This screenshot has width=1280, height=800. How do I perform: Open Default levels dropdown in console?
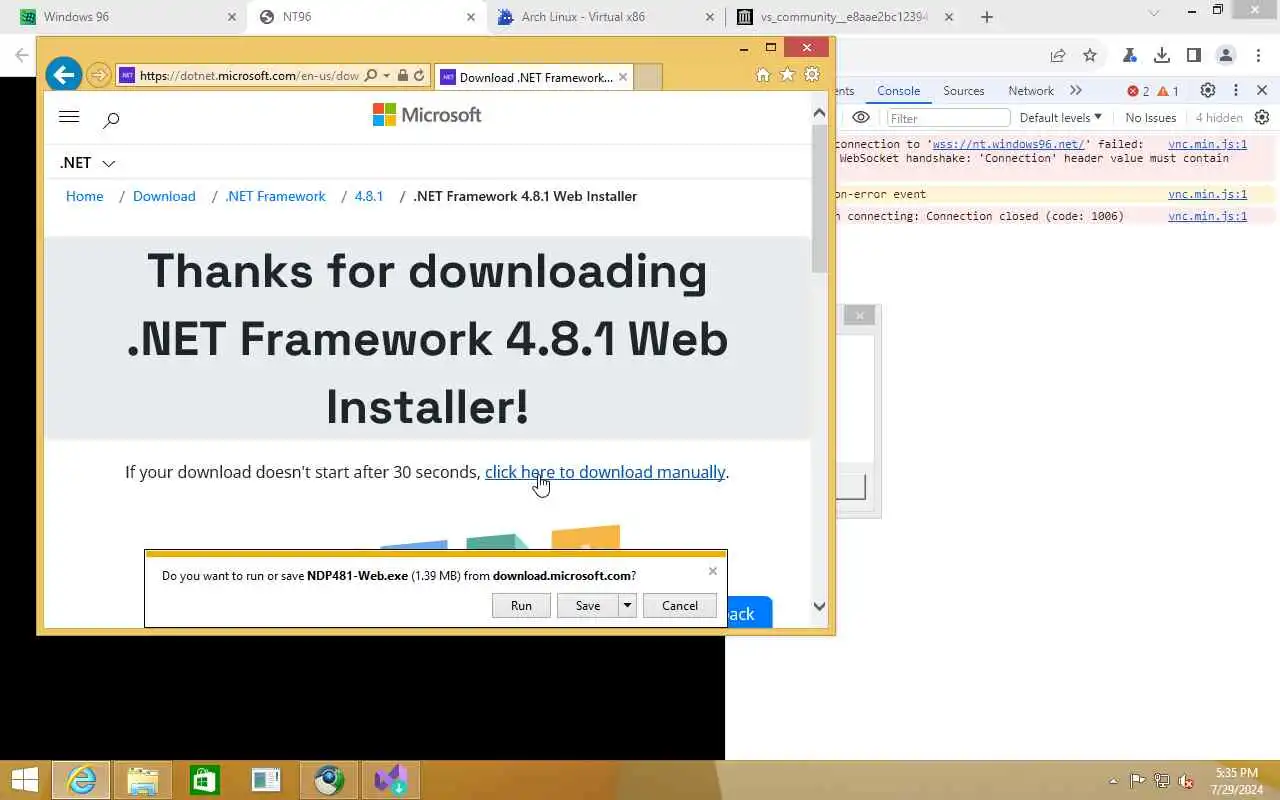1060,117
